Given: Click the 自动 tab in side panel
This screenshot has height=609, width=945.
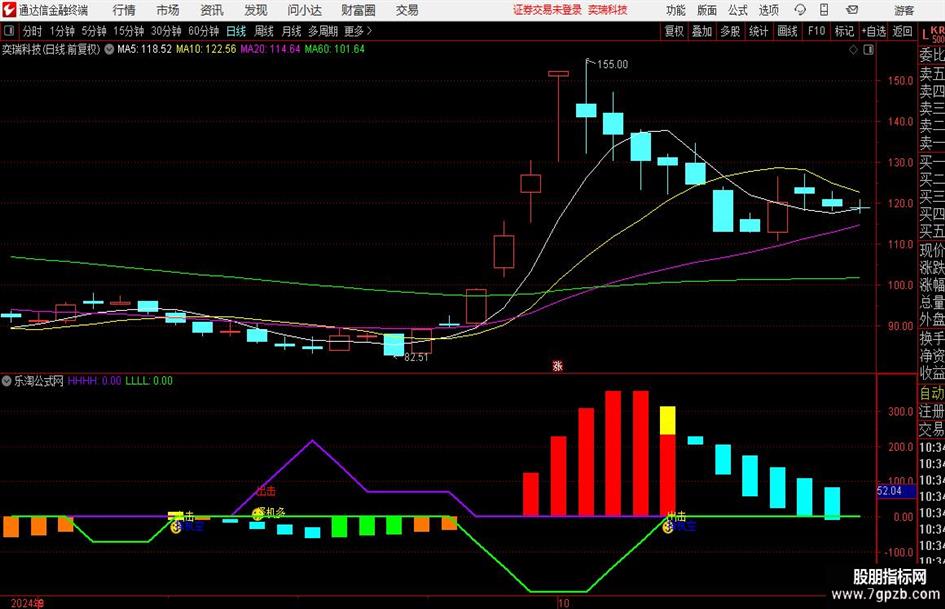Looking at the screenshot, I should pyautogui.click(x=932, y=393).
